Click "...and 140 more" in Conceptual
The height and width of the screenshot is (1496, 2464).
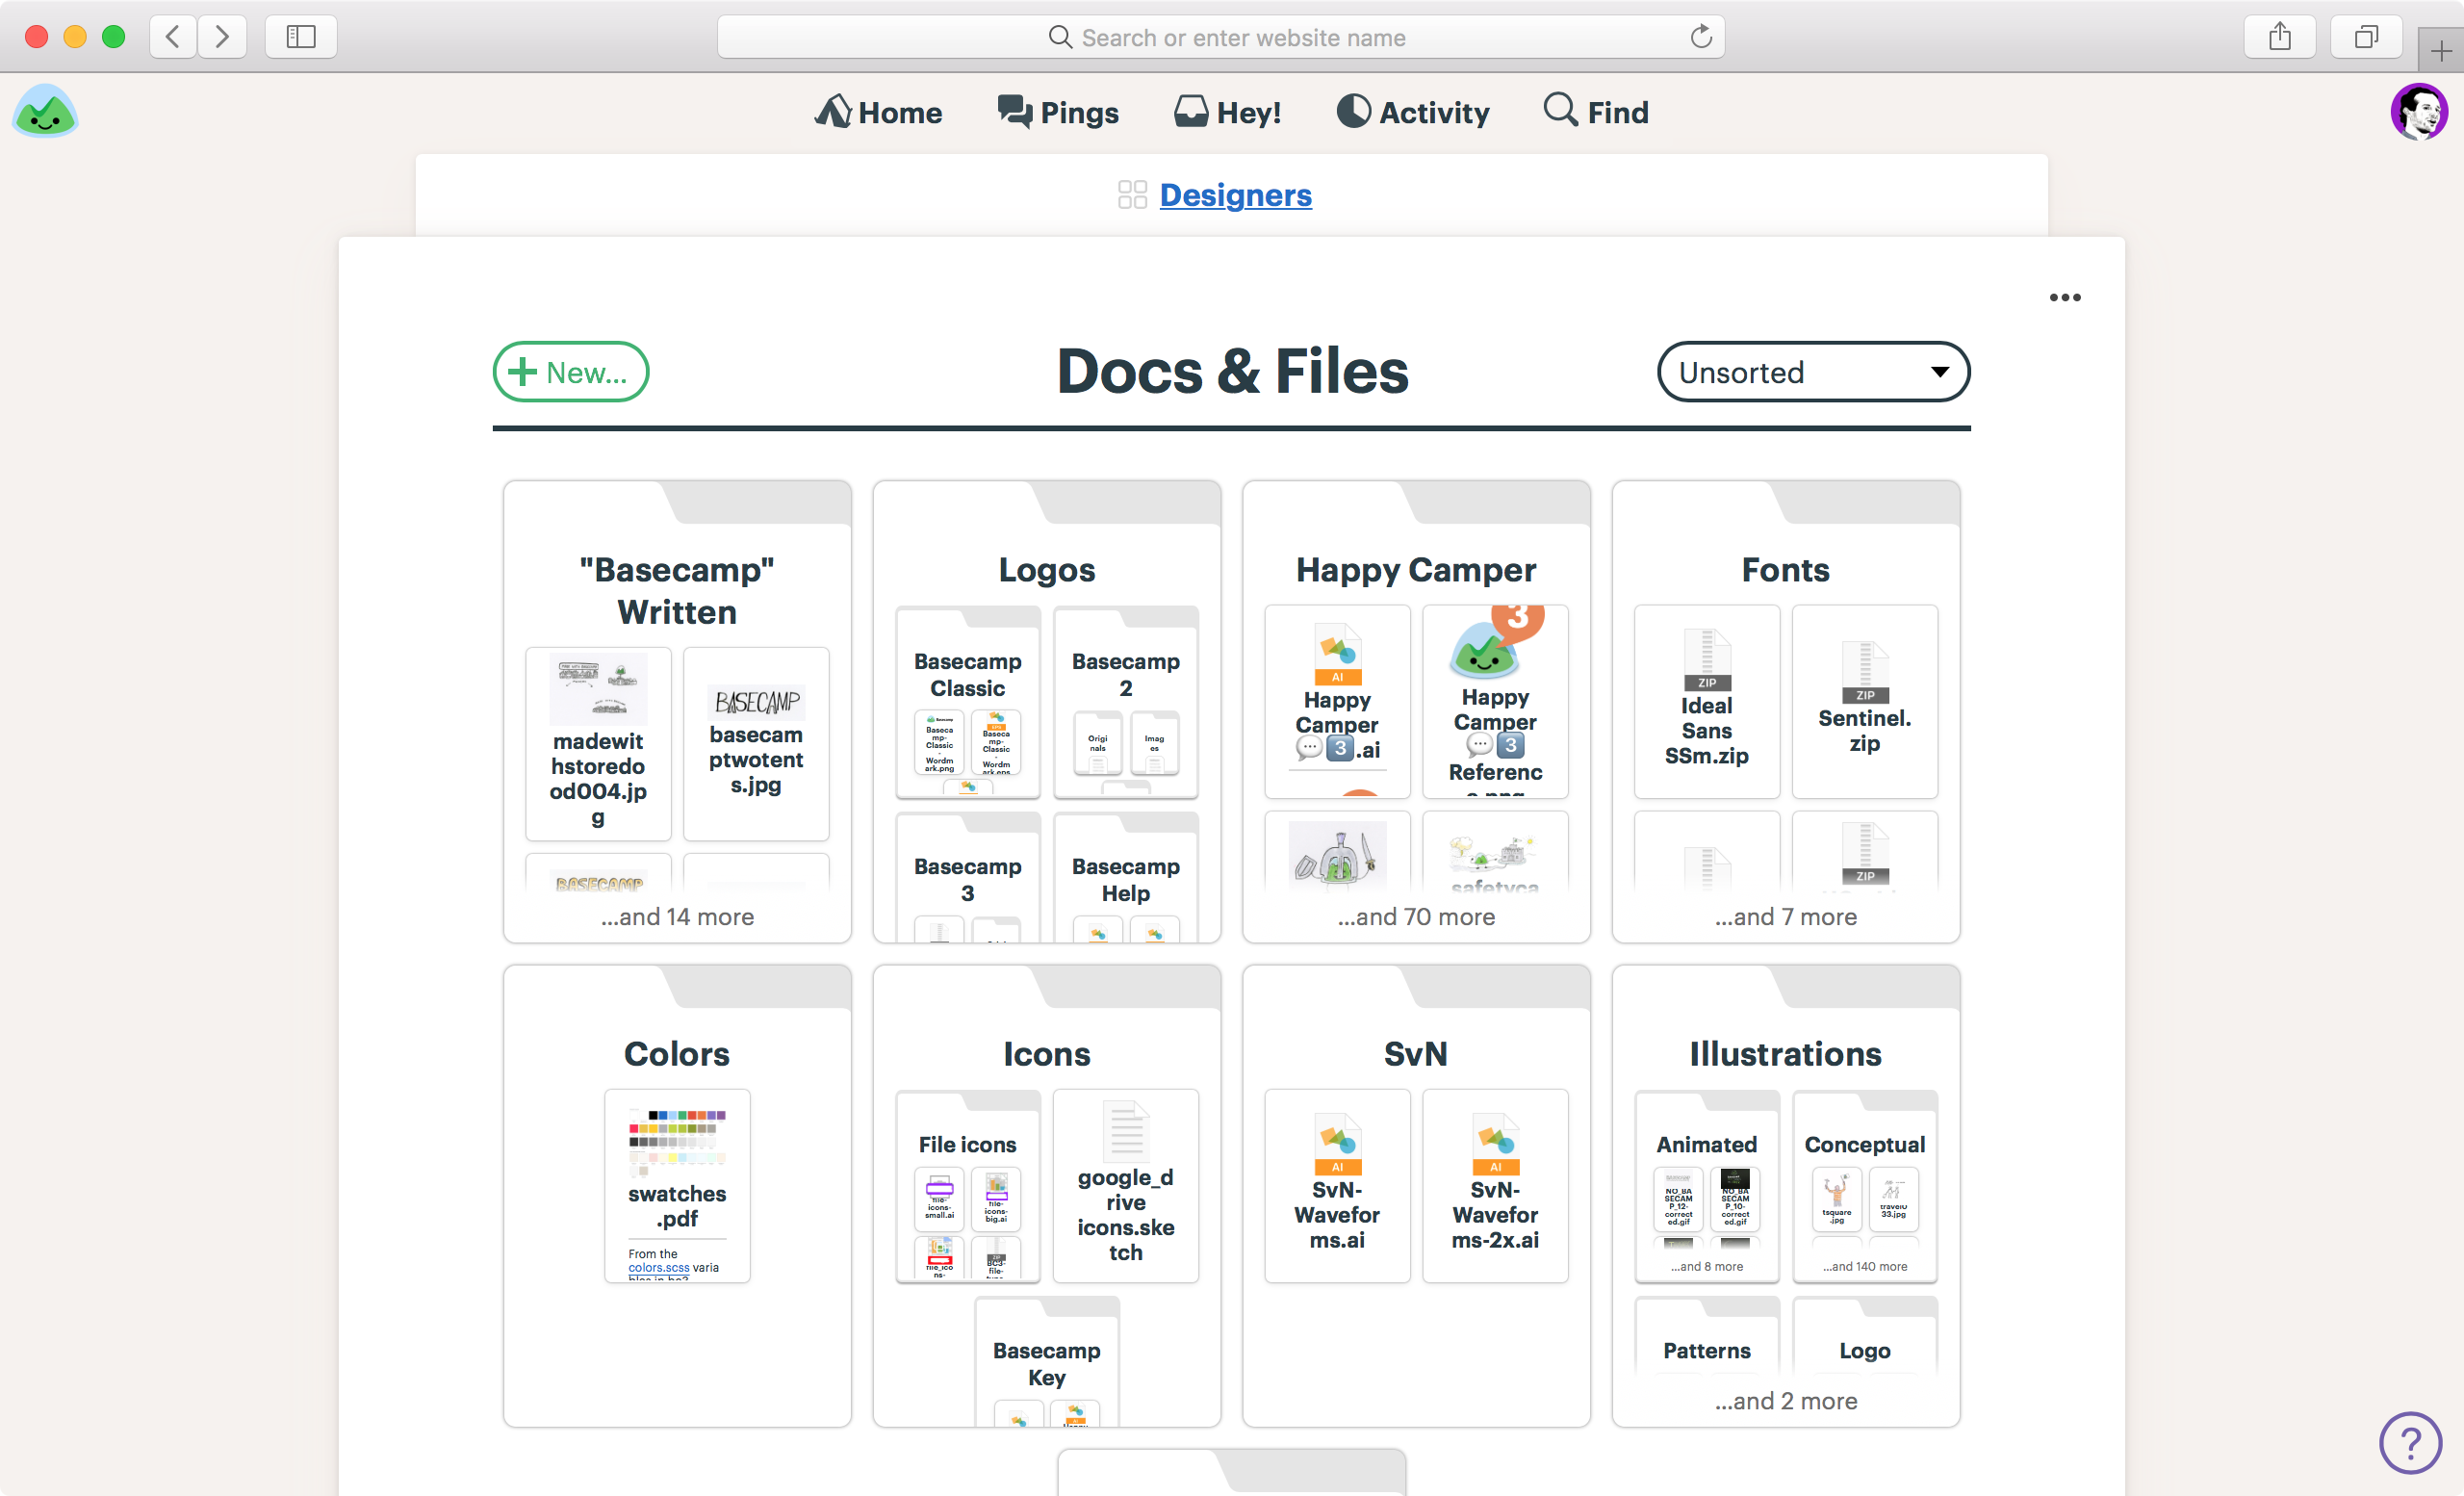1865,1266
